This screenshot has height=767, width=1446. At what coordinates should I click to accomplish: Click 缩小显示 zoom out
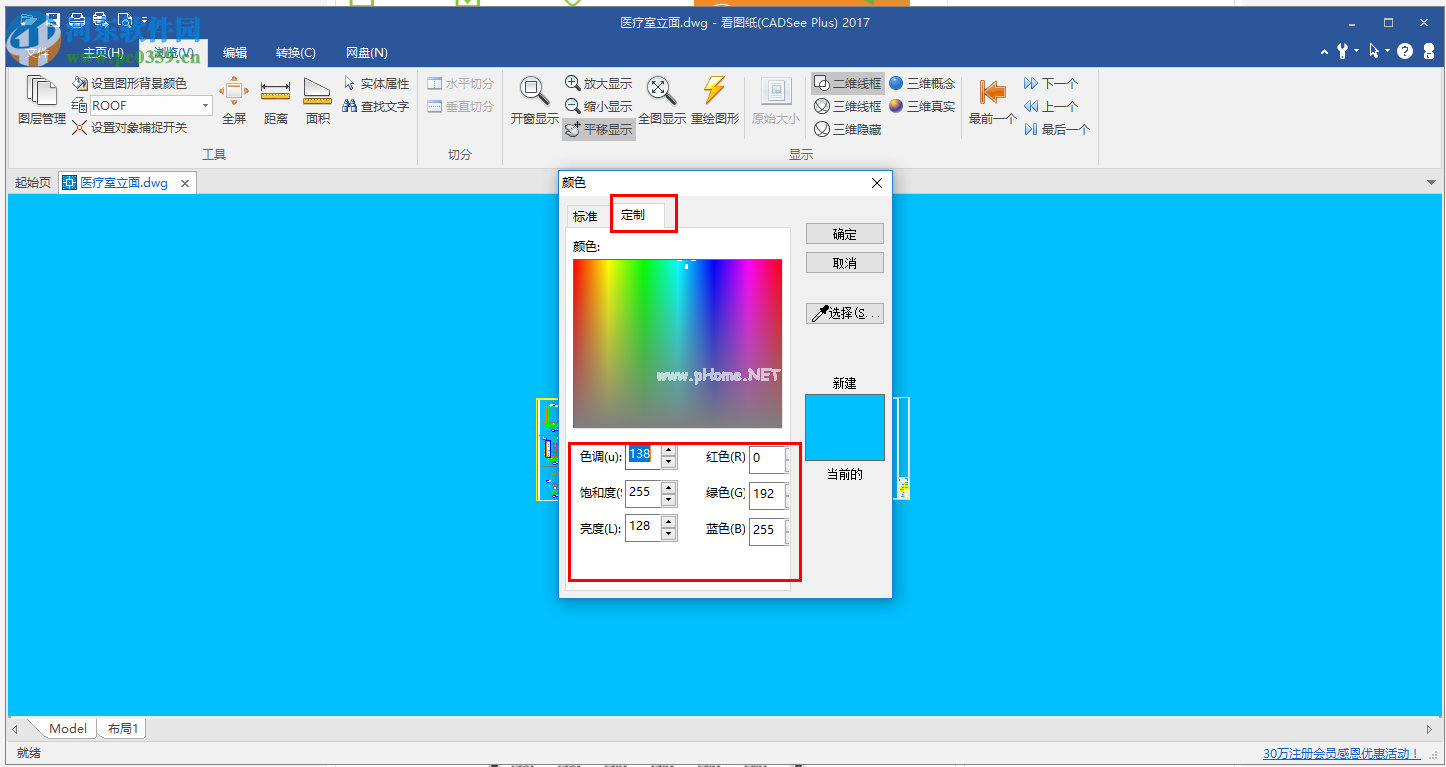click(598, 106)
